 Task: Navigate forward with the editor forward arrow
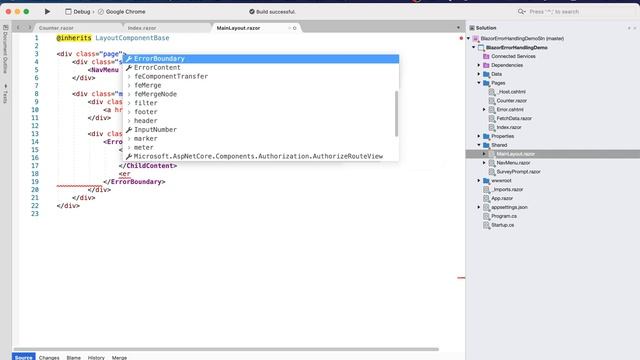click(x=29, y=28)
